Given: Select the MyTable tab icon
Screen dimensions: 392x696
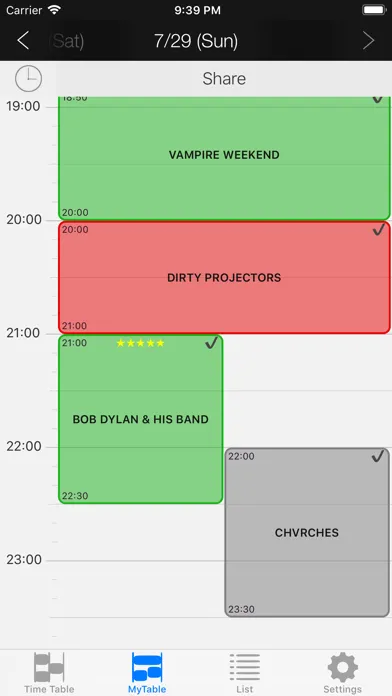Looking at the screenshot, I should click(147, 667).
